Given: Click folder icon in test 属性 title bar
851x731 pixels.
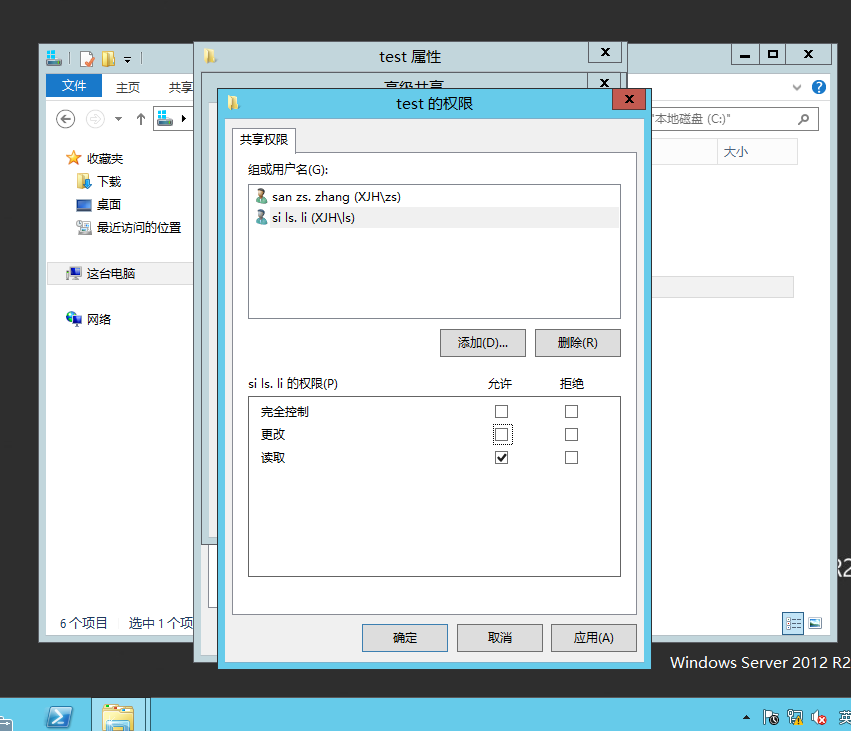Looking at the screenshot, I should [x=210, y=55].
